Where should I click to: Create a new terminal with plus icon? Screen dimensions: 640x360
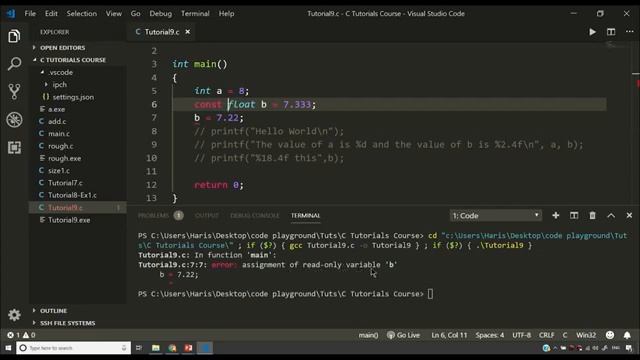coord(556,216)
